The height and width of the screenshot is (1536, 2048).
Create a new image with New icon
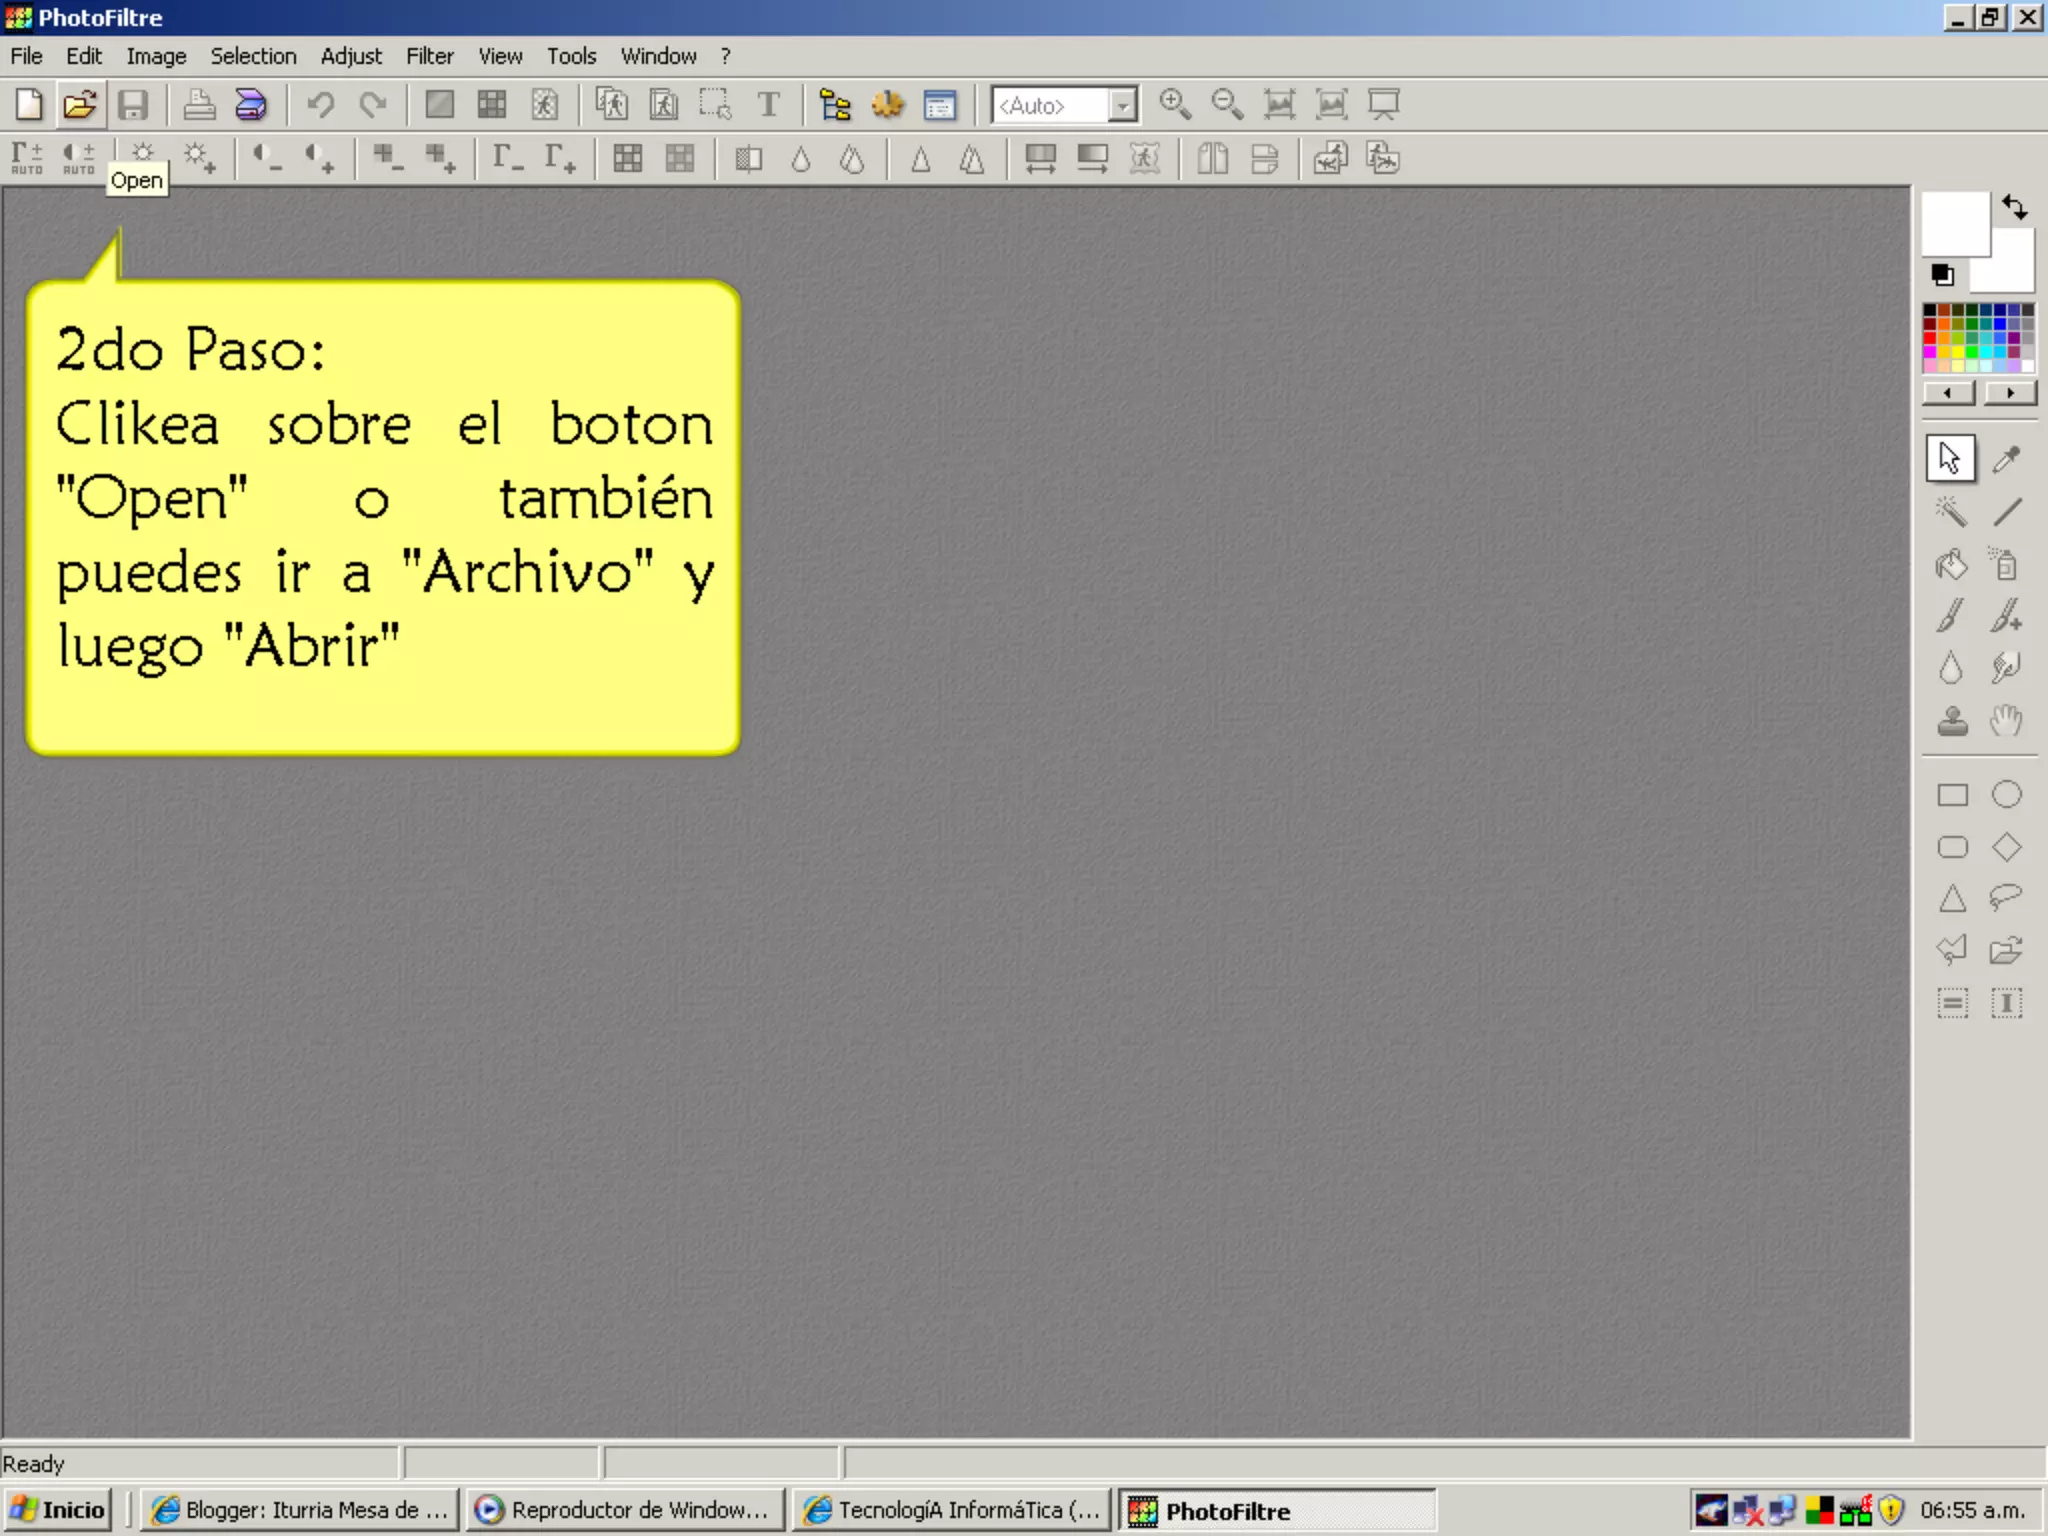pos(29,104)
